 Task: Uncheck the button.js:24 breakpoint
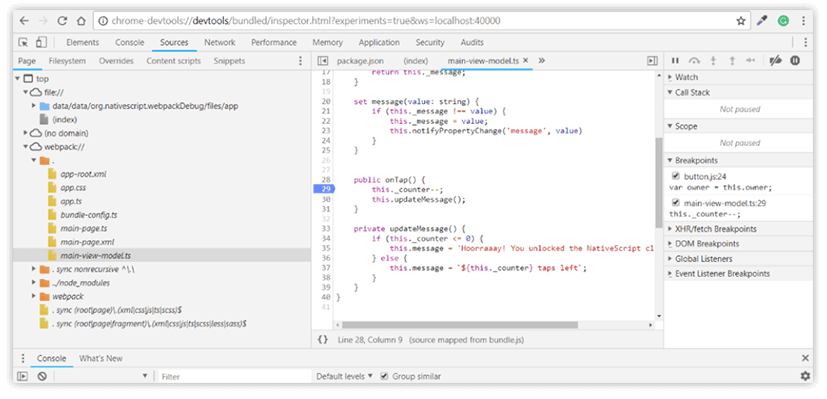pyautogui.click(x=676, y=176)
